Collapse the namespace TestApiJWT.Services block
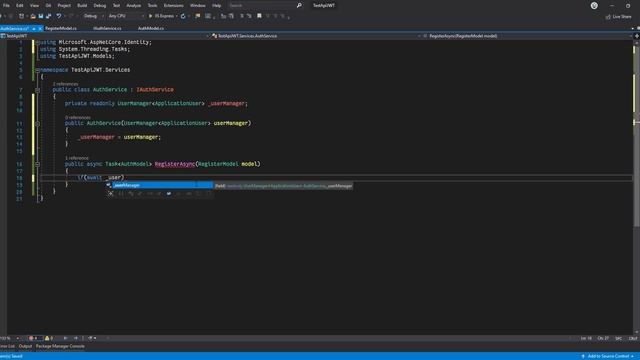This screenshot has height=360, width=640. (37, 70)
